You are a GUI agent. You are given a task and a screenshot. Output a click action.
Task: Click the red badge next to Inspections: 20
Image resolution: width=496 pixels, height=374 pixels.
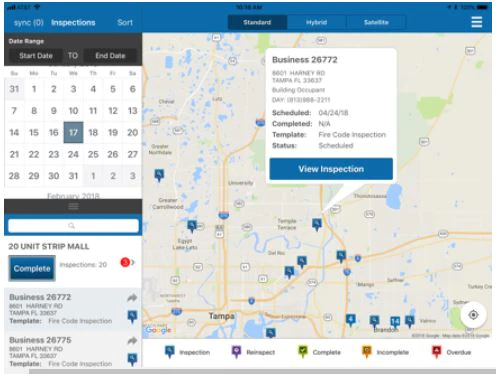point(125,263)
